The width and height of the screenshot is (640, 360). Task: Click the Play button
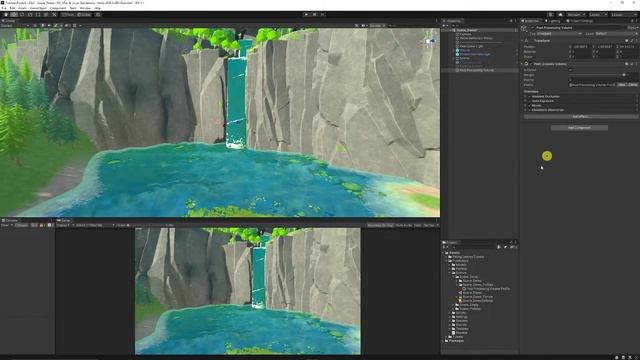point(306,15)
